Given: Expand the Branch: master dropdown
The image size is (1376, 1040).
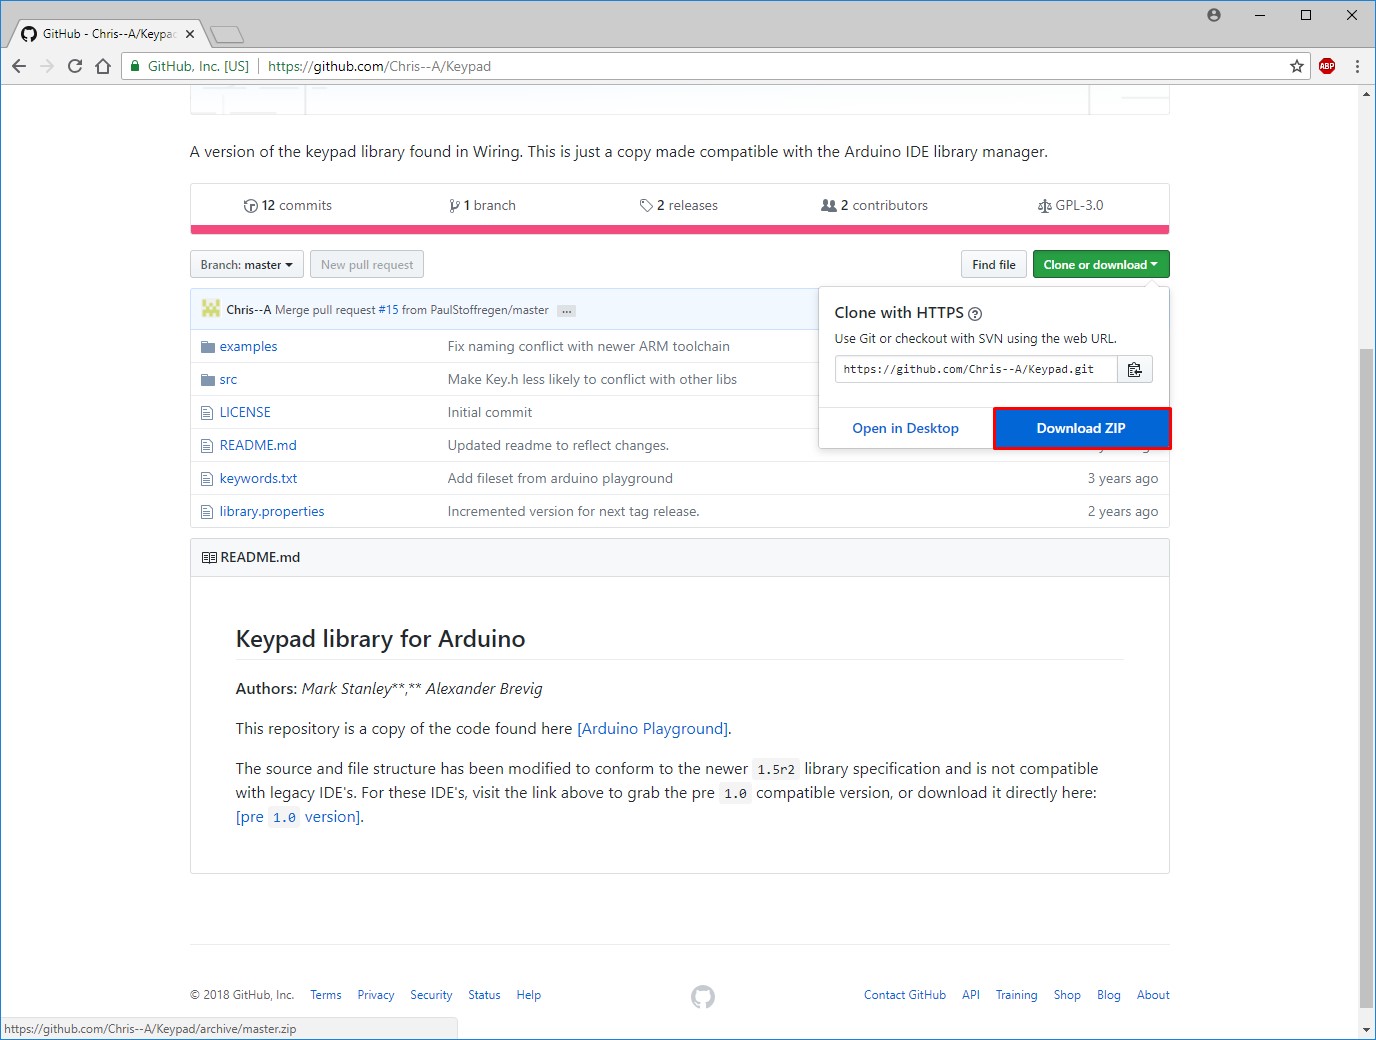Looking at the screenshot, I should pyautogui.click(x=246, y=265).
